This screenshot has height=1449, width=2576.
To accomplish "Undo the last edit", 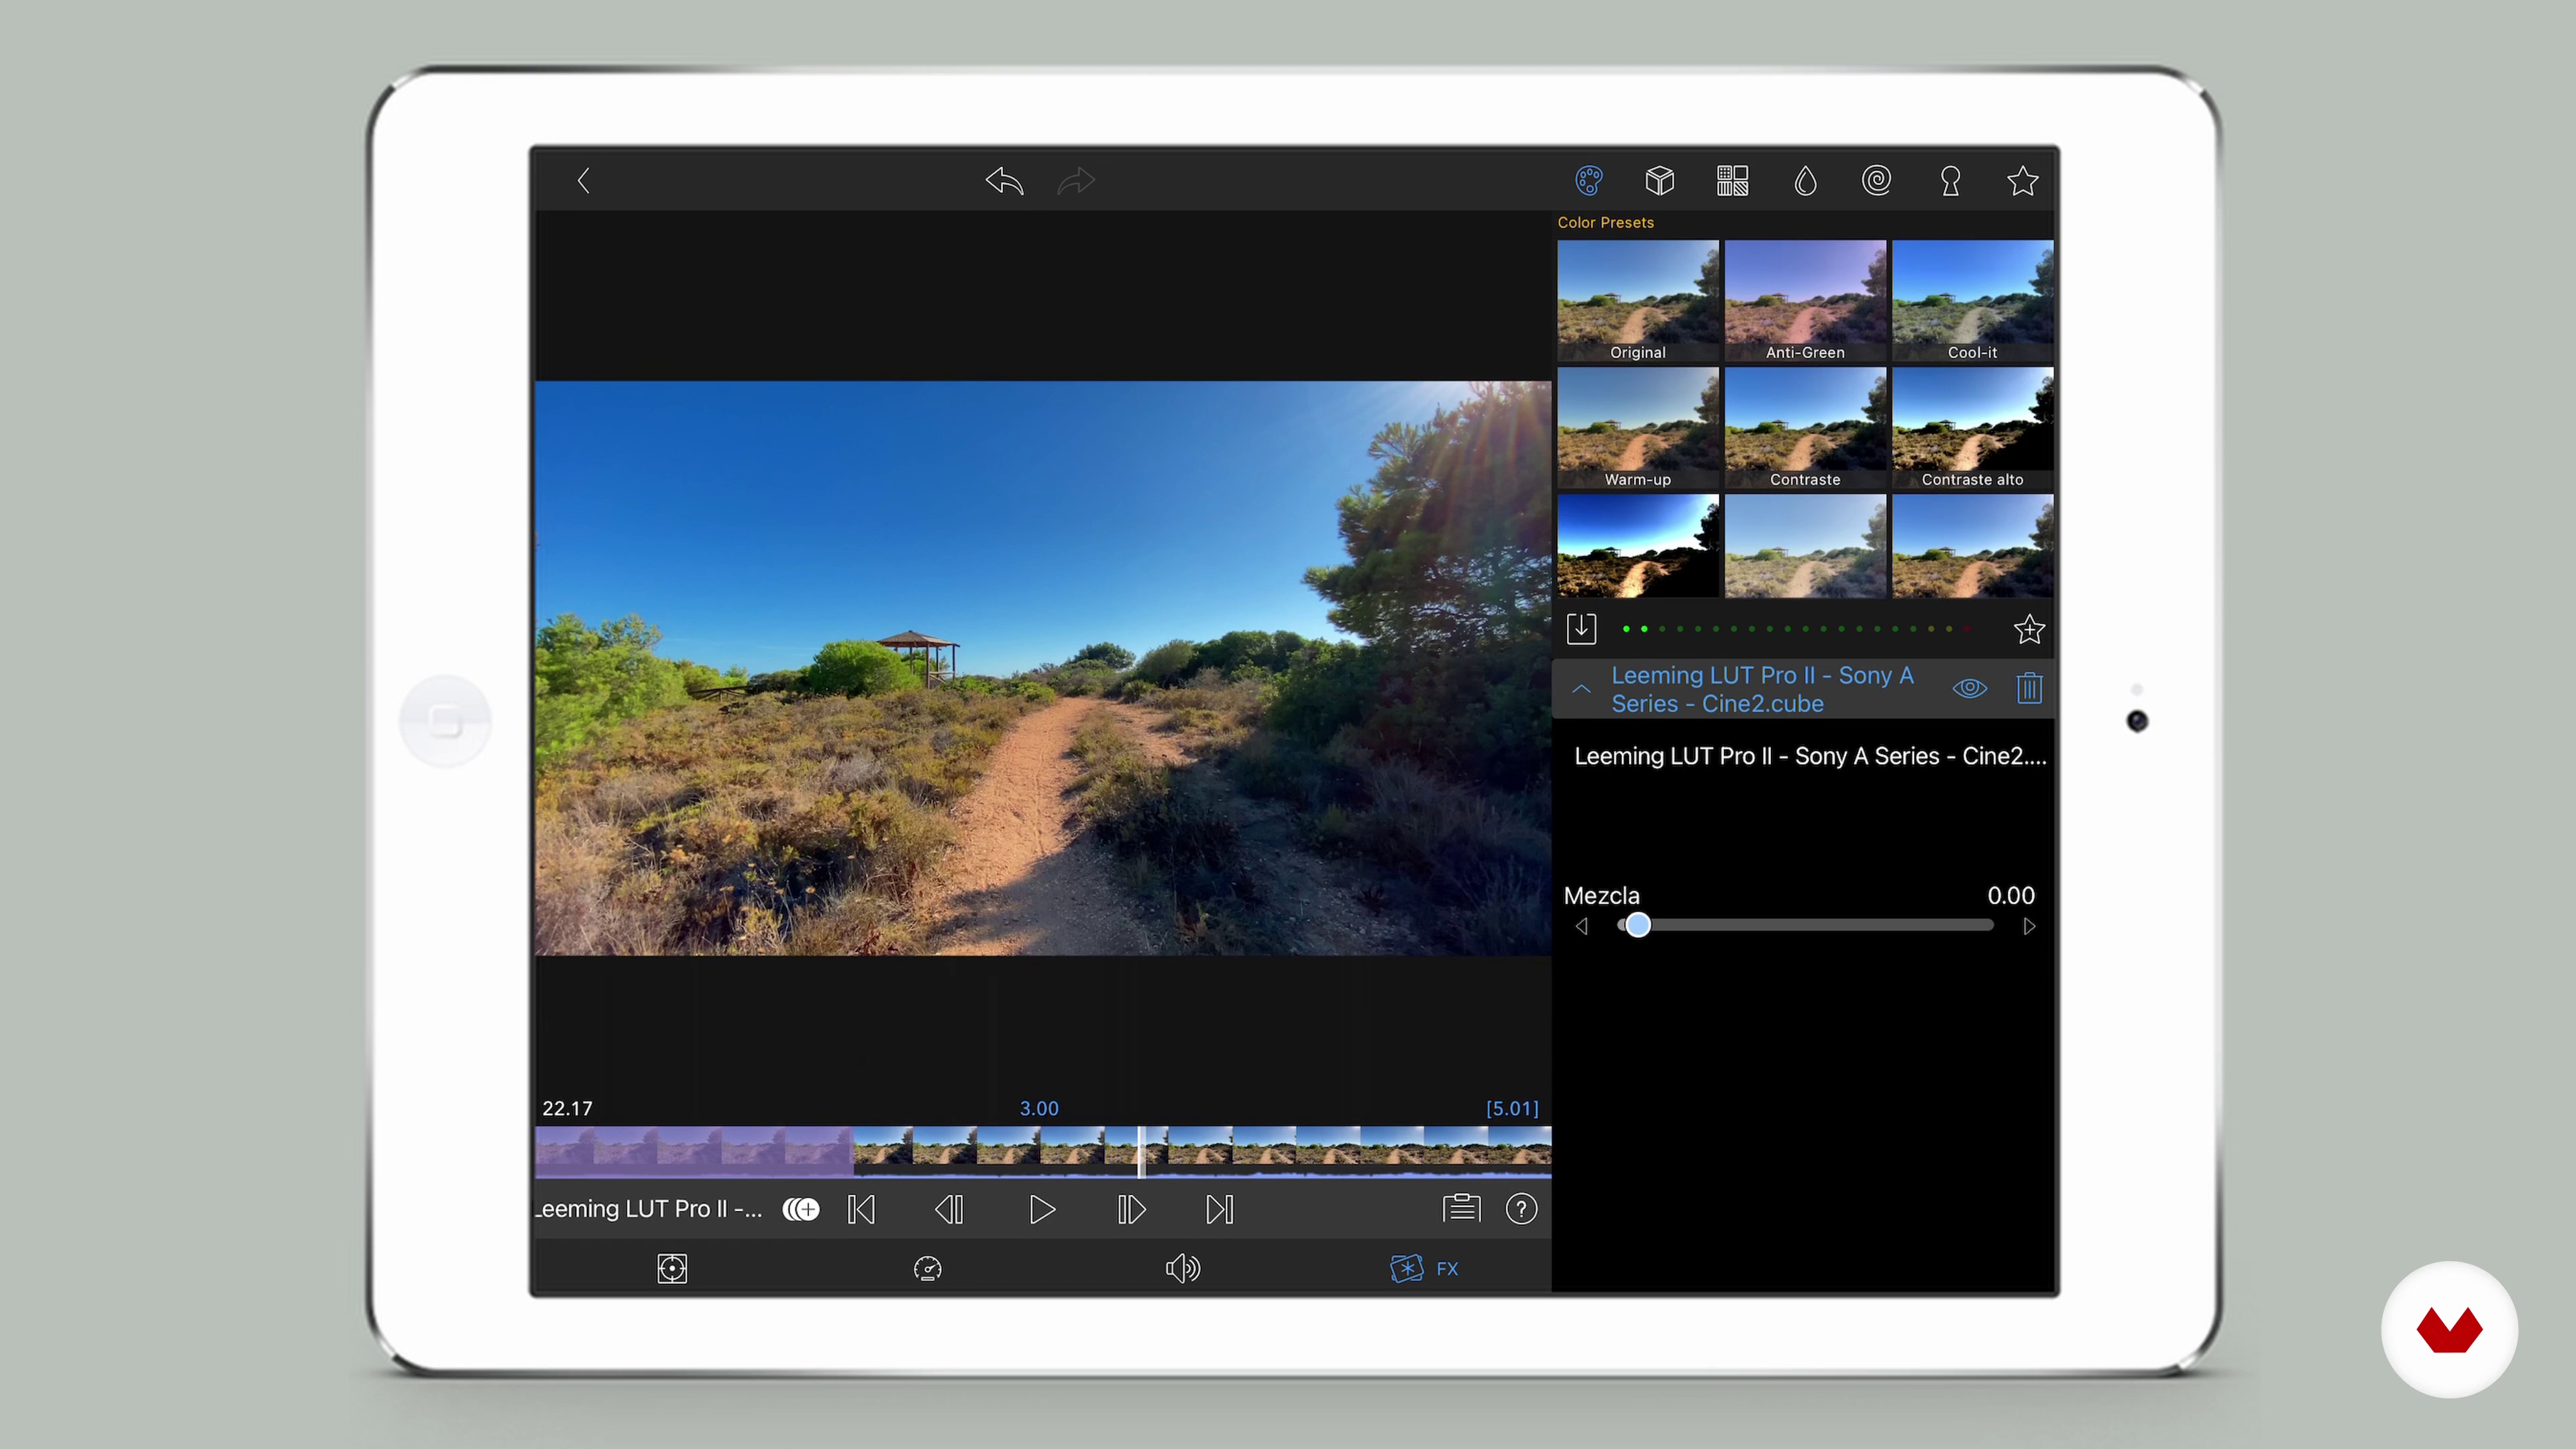I will (1004, 181).
